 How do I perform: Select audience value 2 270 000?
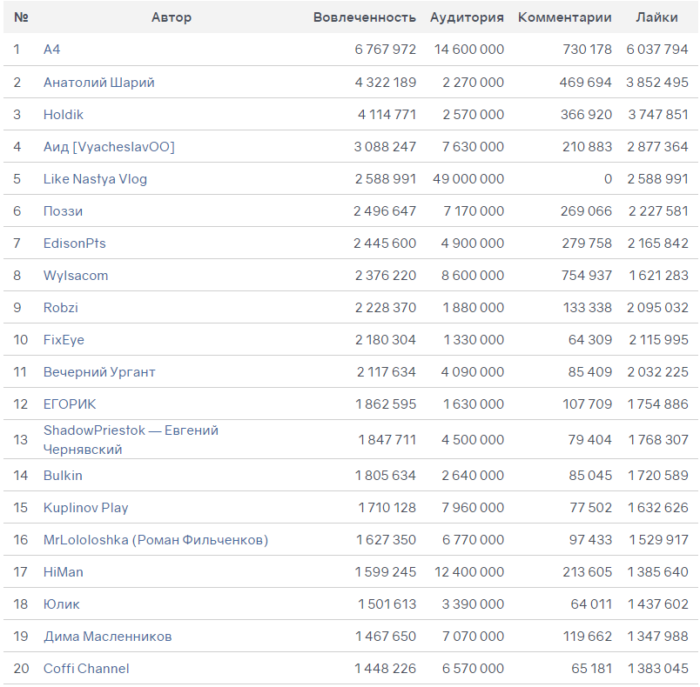click(x=473, y=82)
